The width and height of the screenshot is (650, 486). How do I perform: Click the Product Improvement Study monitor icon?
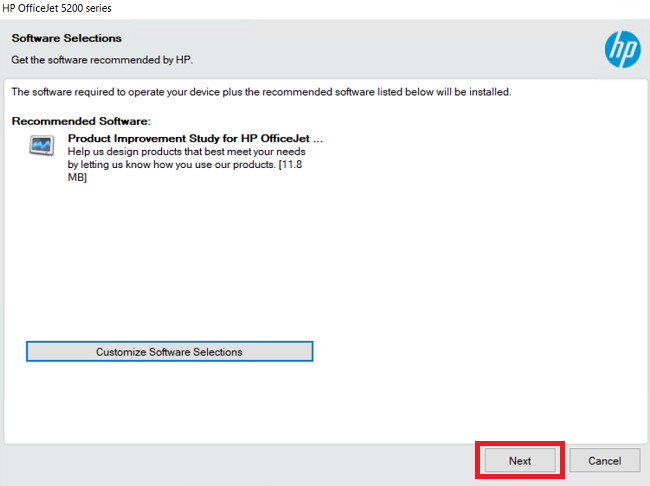pos(41,145)
